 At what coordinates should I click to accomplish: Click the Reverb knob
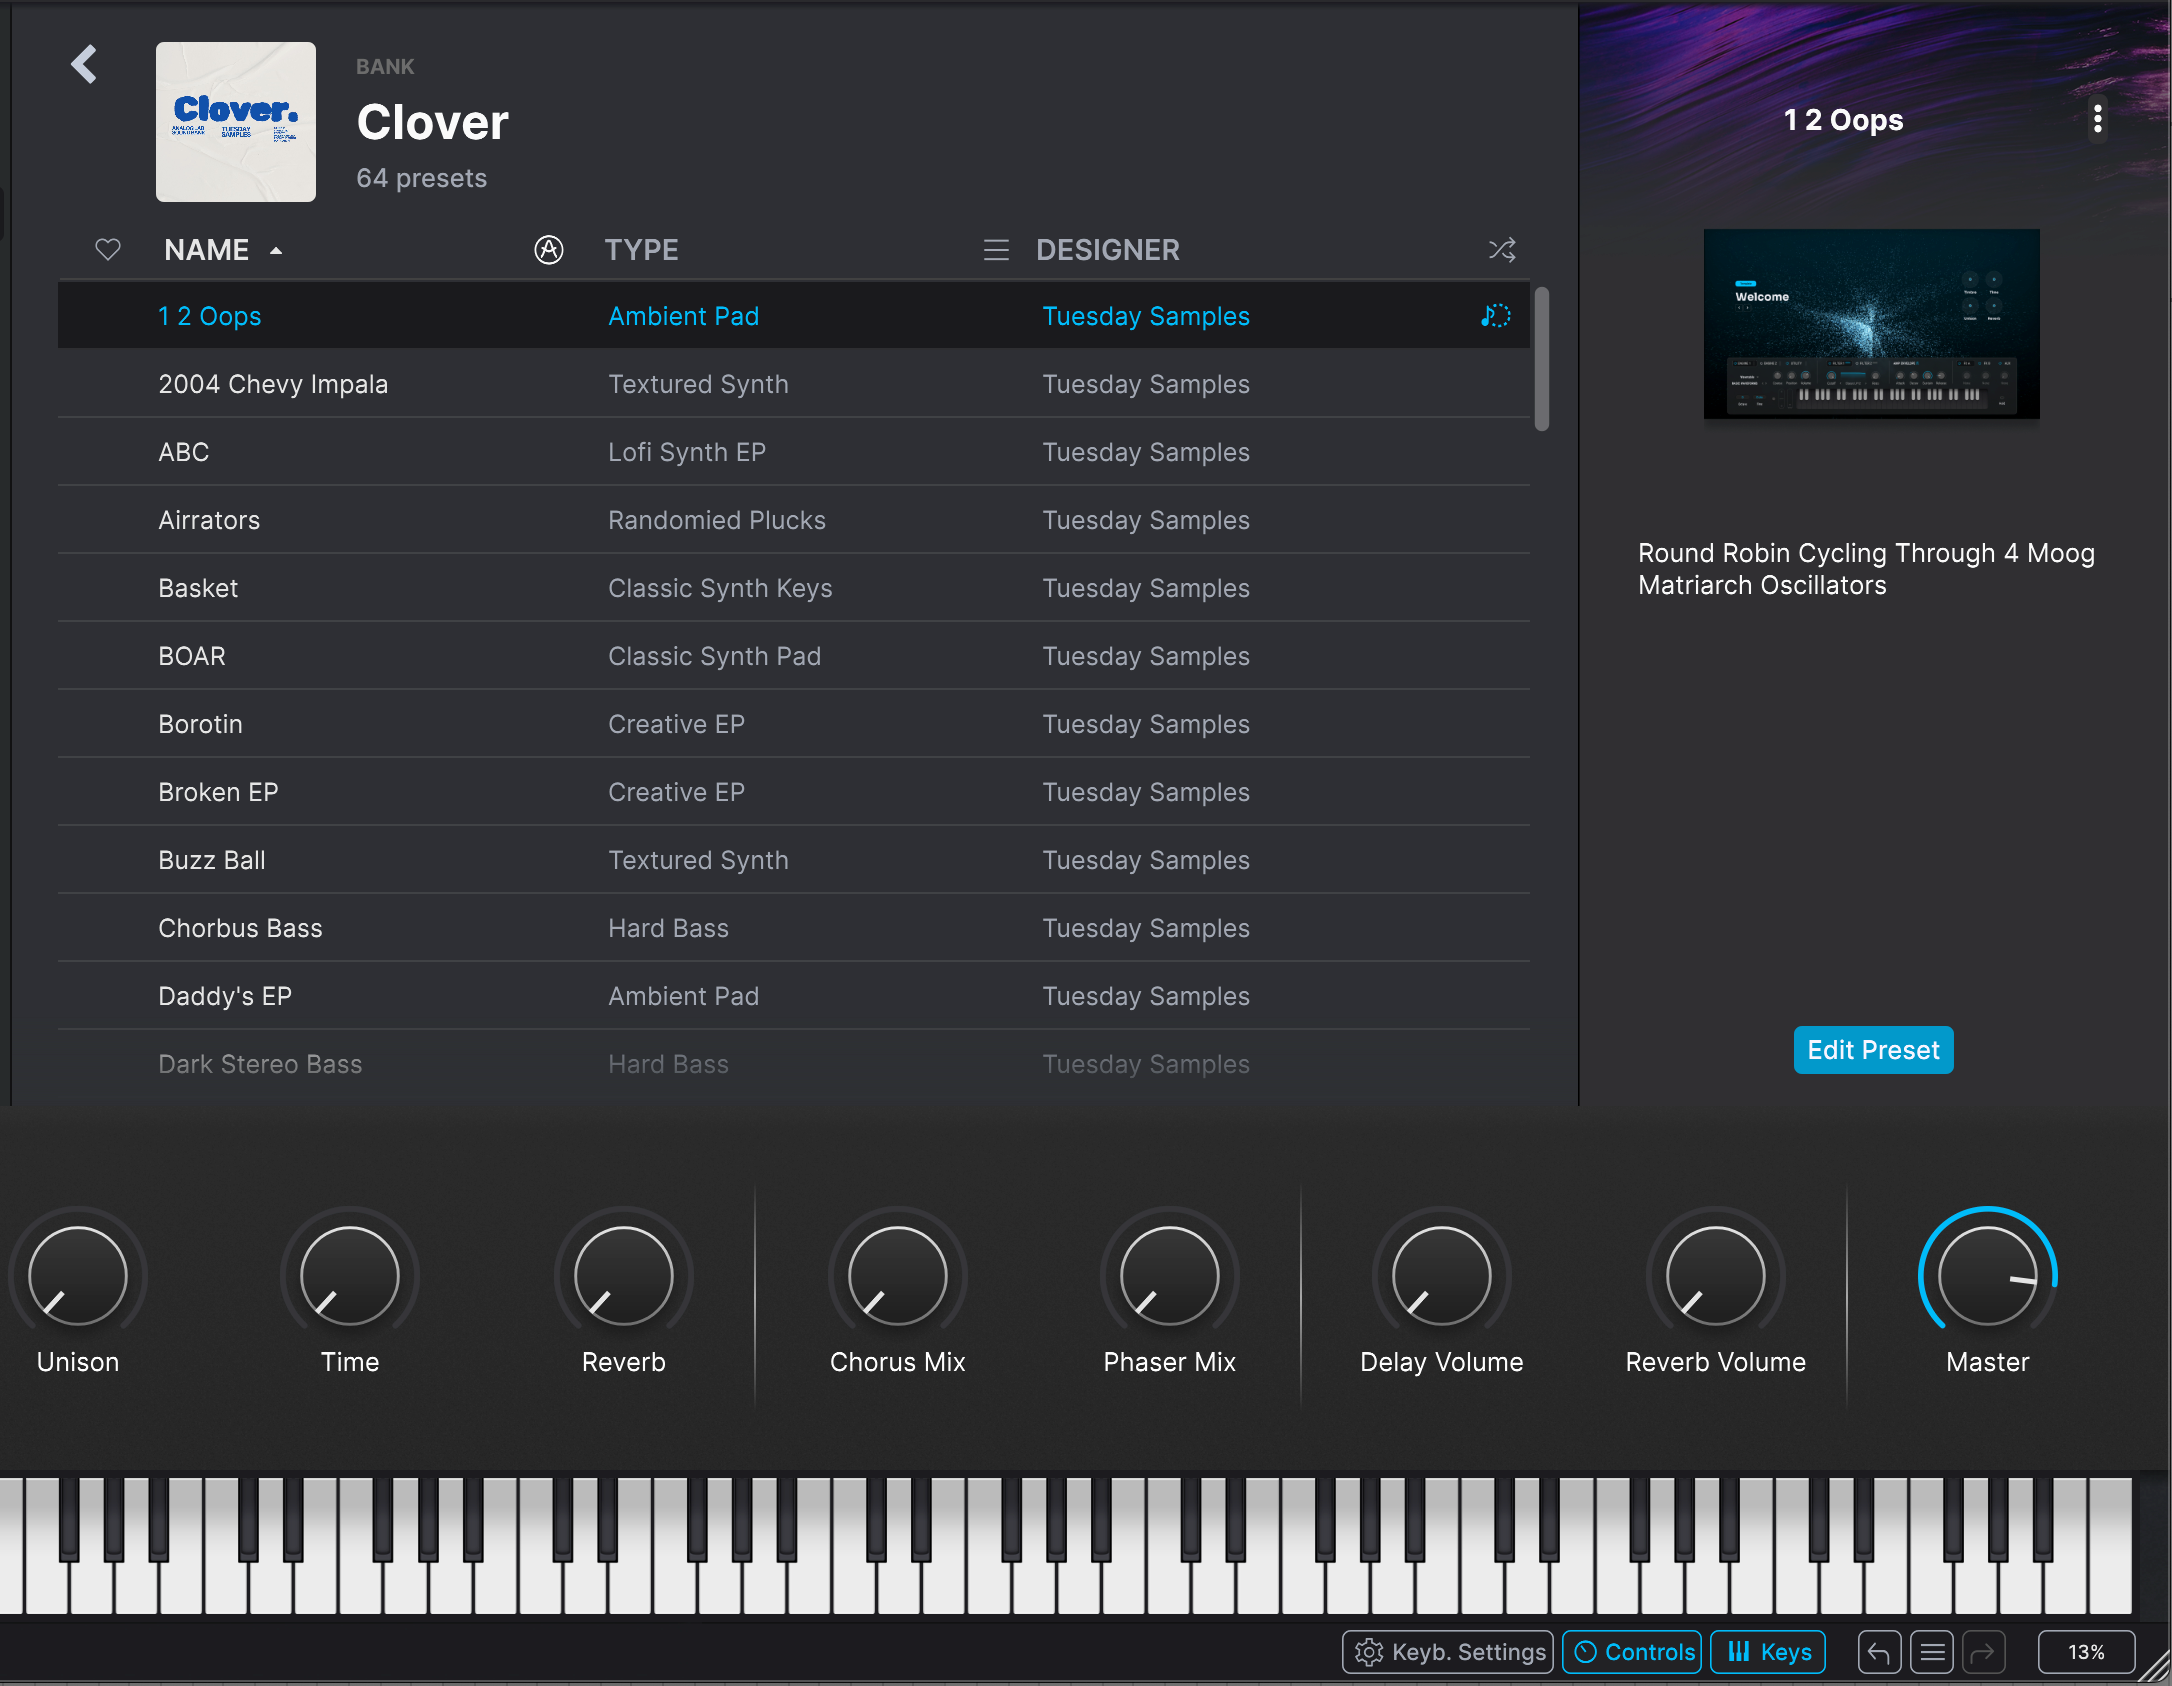[x=624, y=1275]
